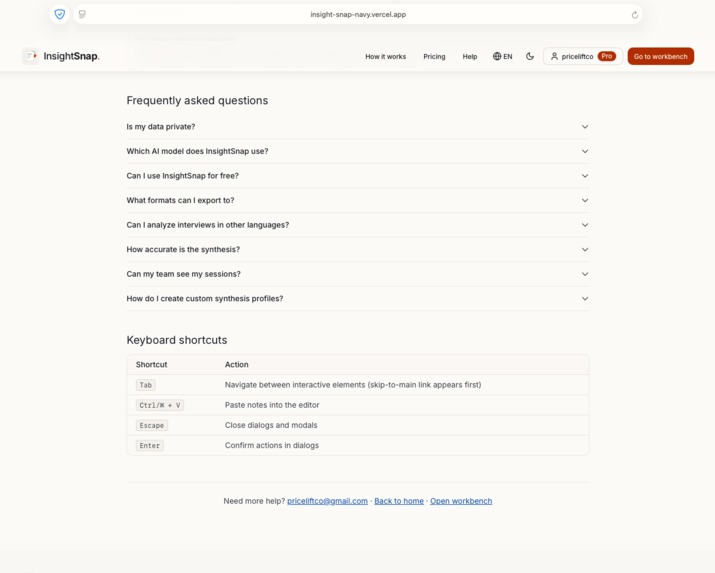Click the user profile icon beside priceliftco
Screen dimensions: 715x573
[554, 57]
